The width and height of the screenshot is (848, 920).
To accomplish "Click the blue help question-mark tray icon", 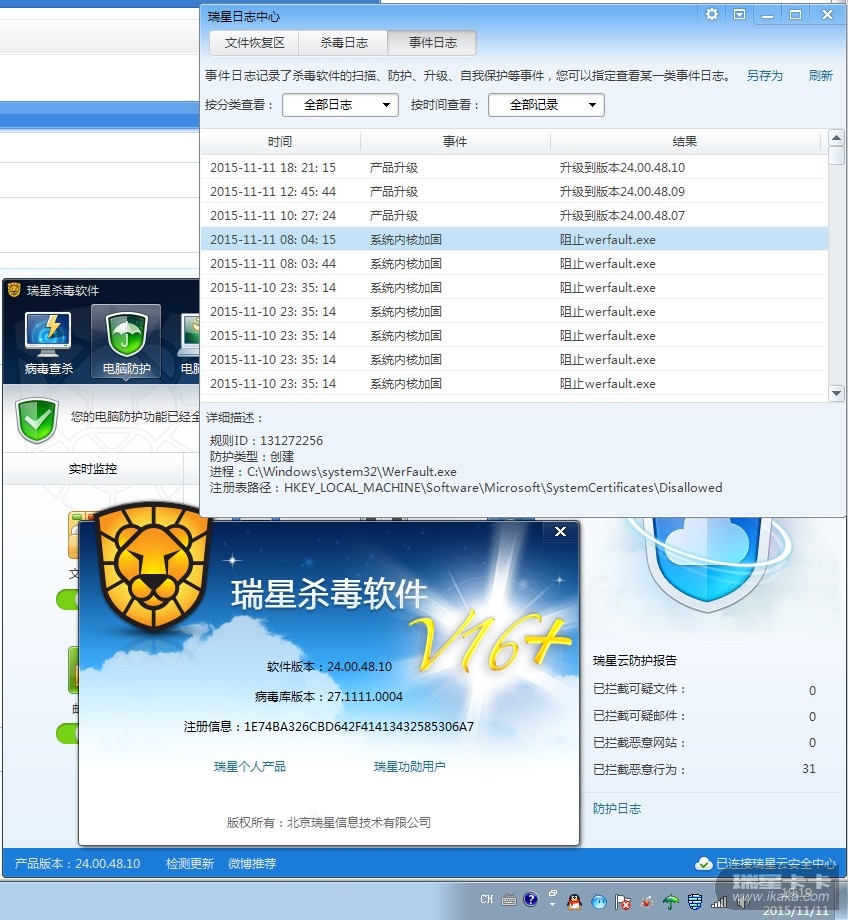I will click(530, 899).
